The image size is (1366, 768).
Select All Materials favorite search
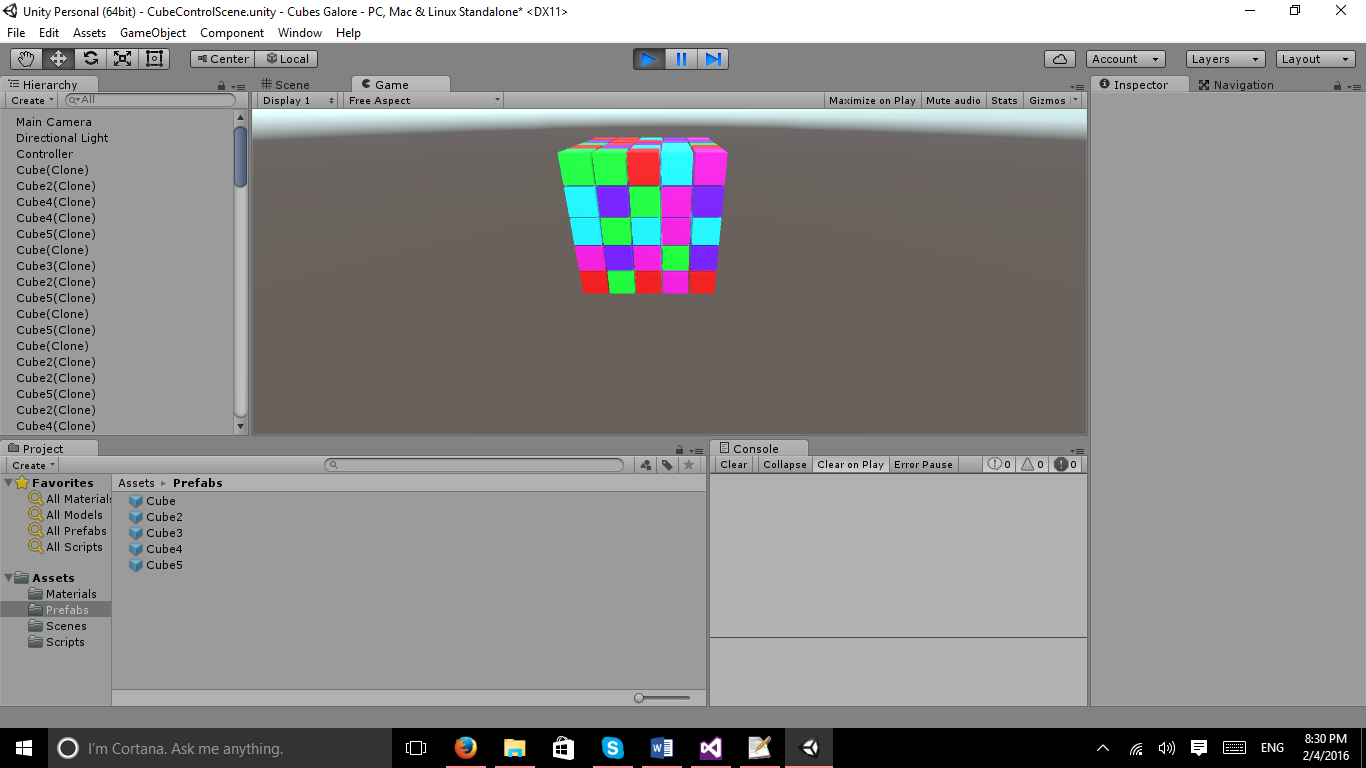(70, 499)
